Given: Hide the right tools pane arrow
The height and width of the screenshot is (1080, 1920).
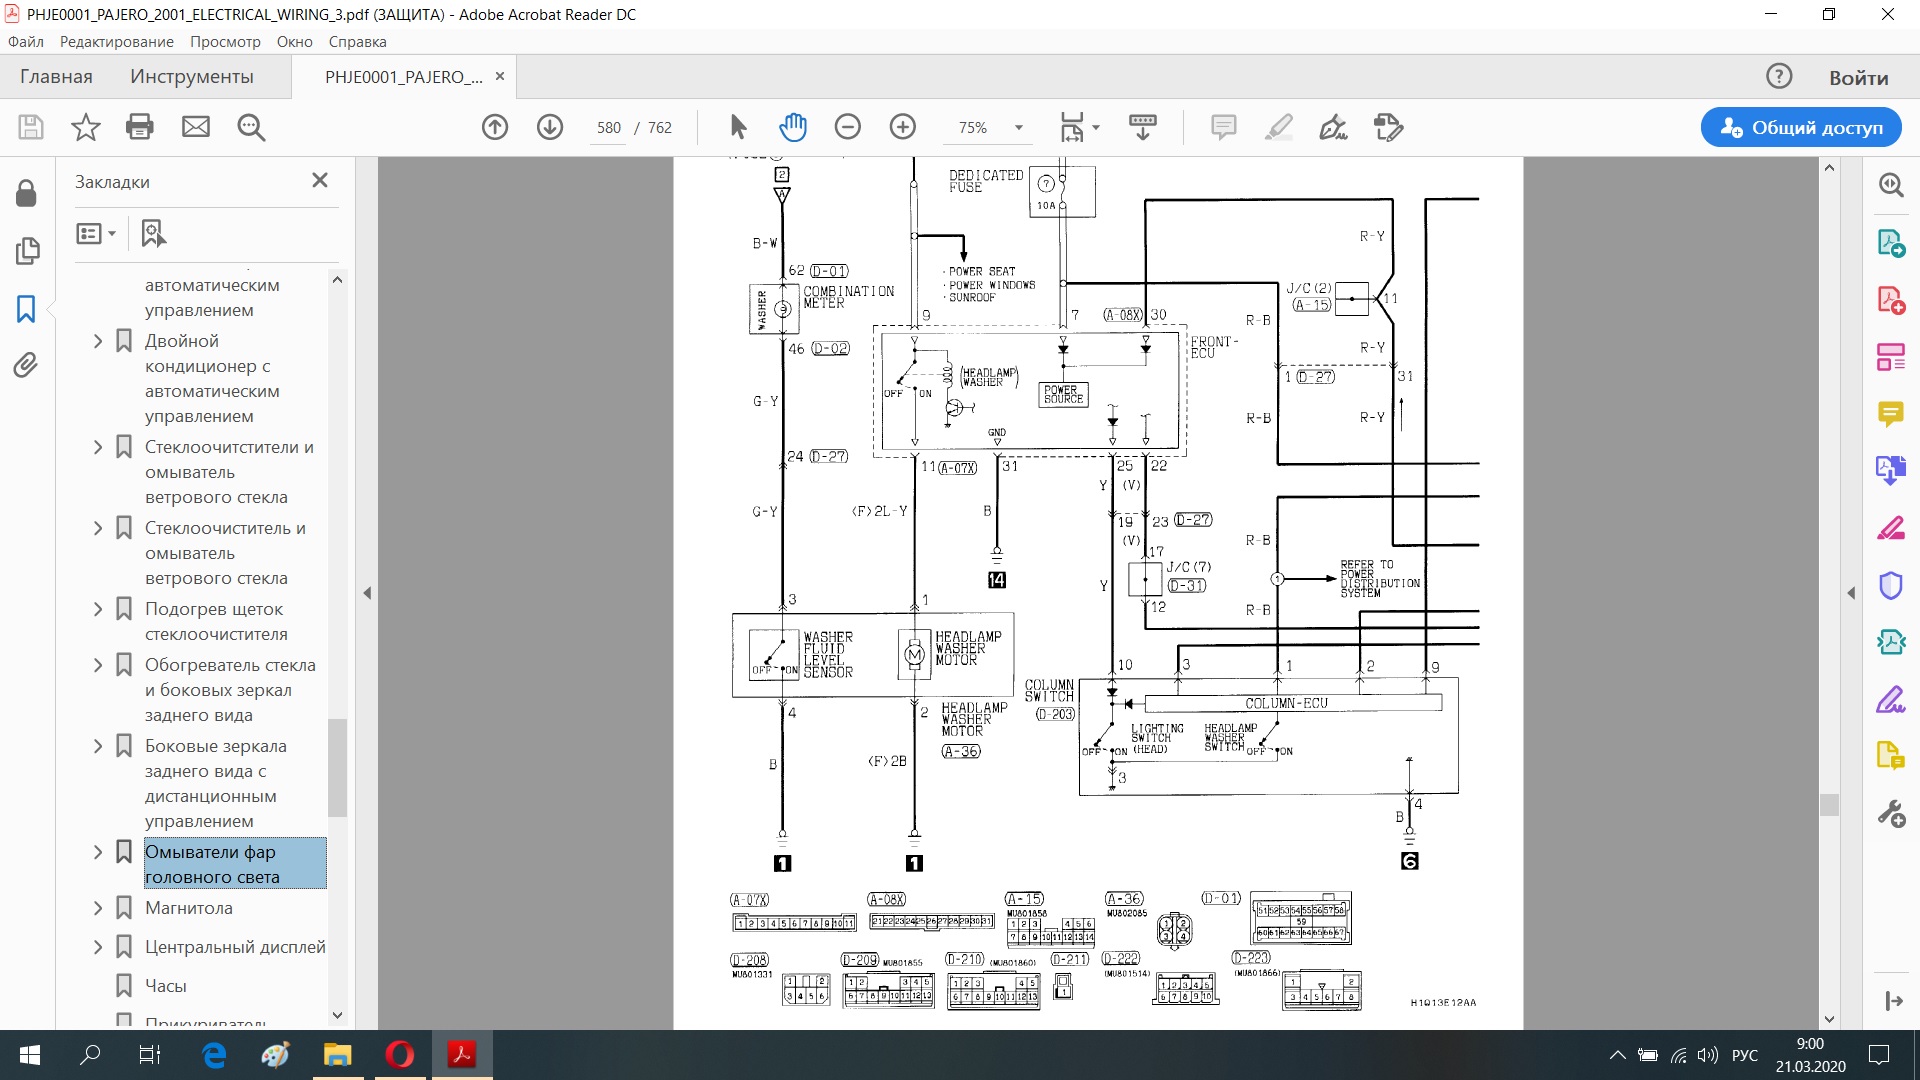Looking at the screenshot, I should coord(1851,593).
